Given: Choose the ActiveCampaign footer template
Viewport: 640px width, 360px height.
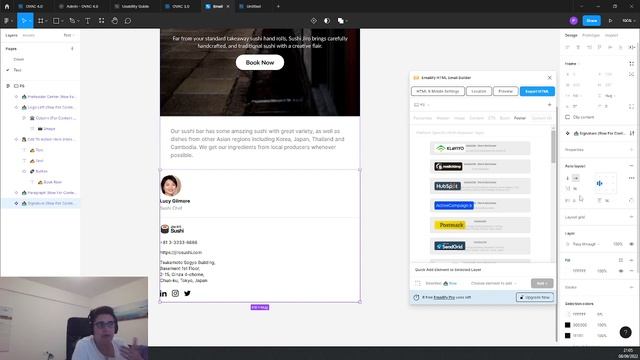Looking at the screenshot, I should pyautogui.click(x=480, y=205).
